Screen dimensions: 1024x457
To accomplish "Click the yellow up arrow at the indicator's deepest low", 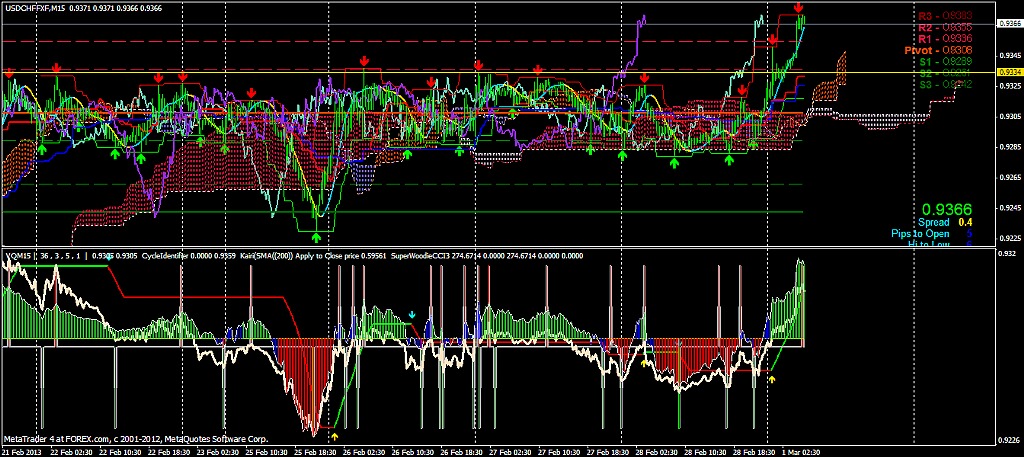I will click(x=335, y=436).
